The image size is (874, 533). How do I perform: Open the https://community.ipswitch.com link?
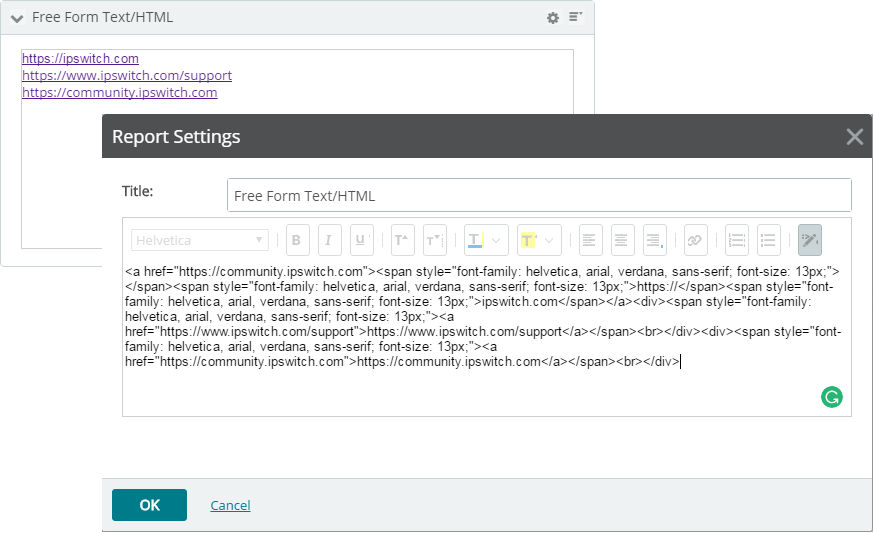pyautogui.click(x=120, y=93)
